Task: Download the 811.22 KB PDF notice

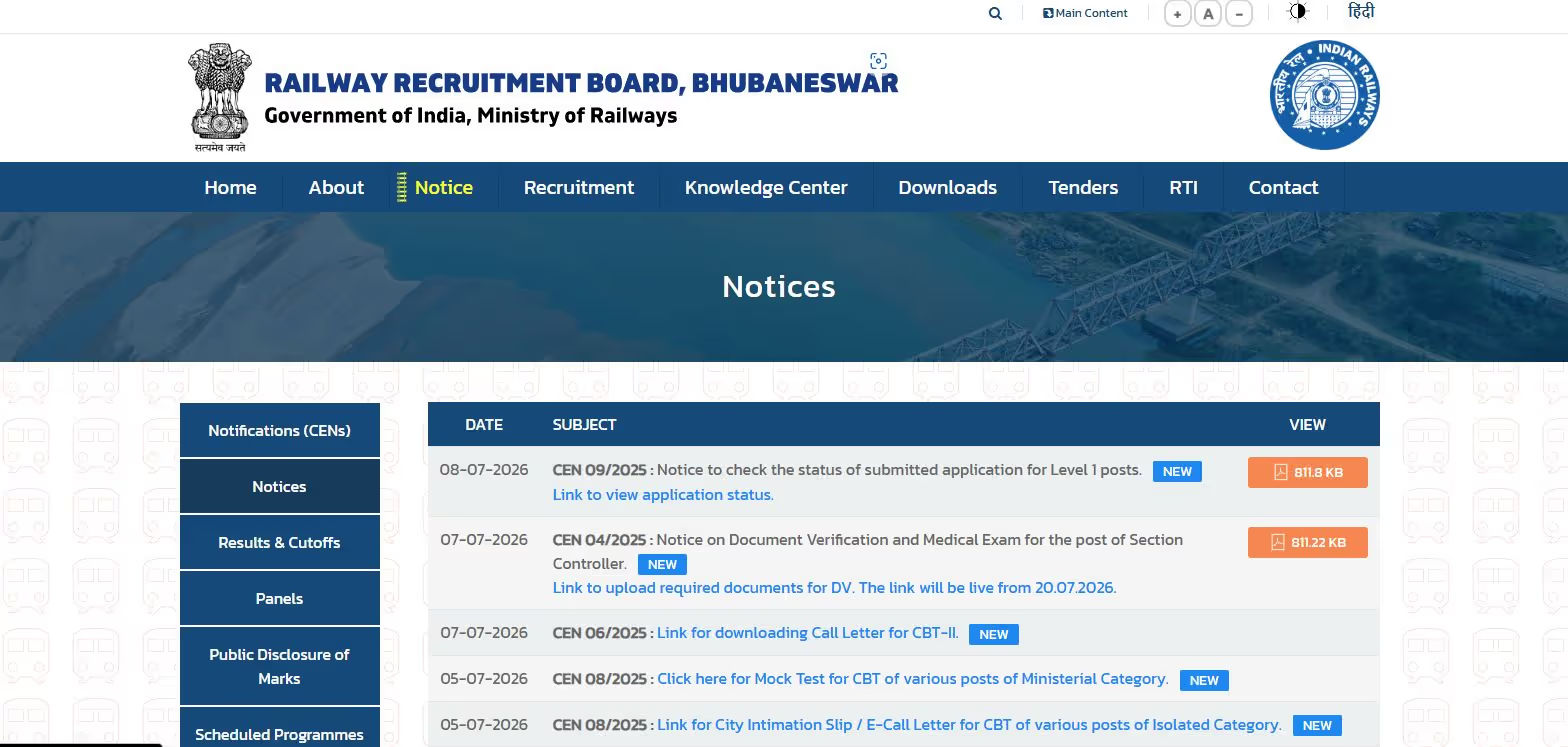Action: 1307,542
